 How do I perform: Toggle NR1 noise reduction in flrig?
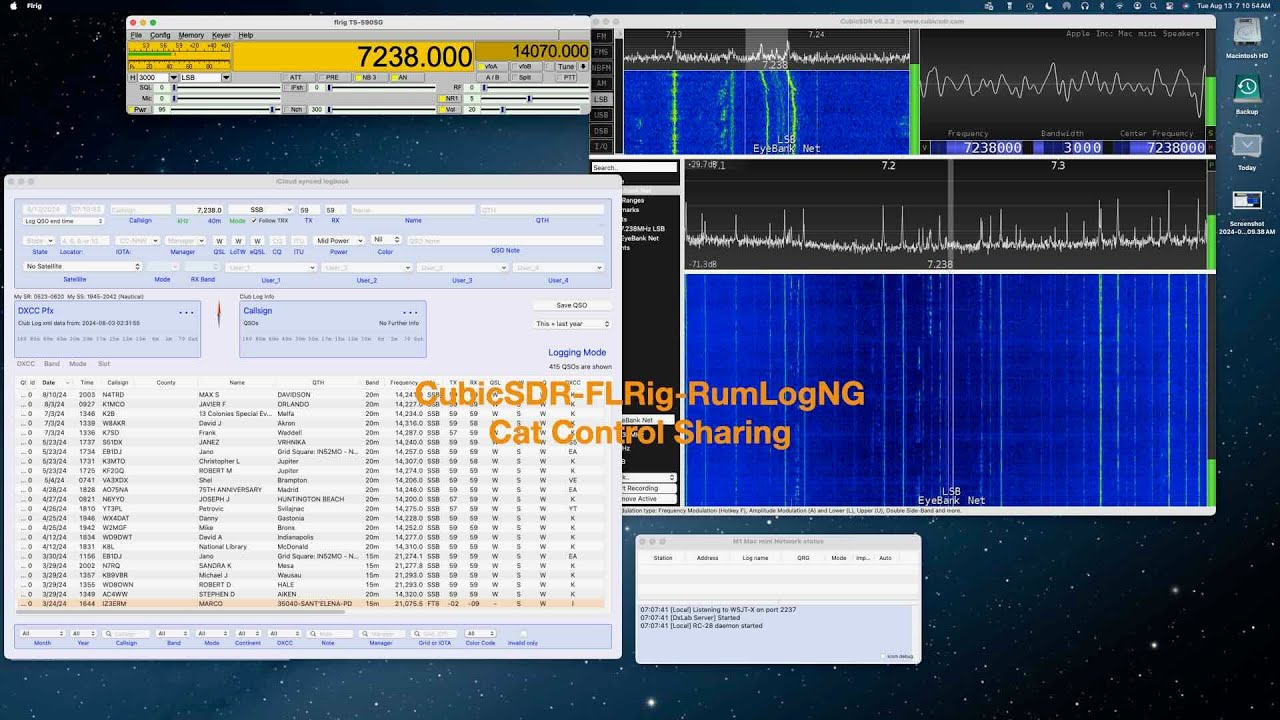tap(450, 99)
